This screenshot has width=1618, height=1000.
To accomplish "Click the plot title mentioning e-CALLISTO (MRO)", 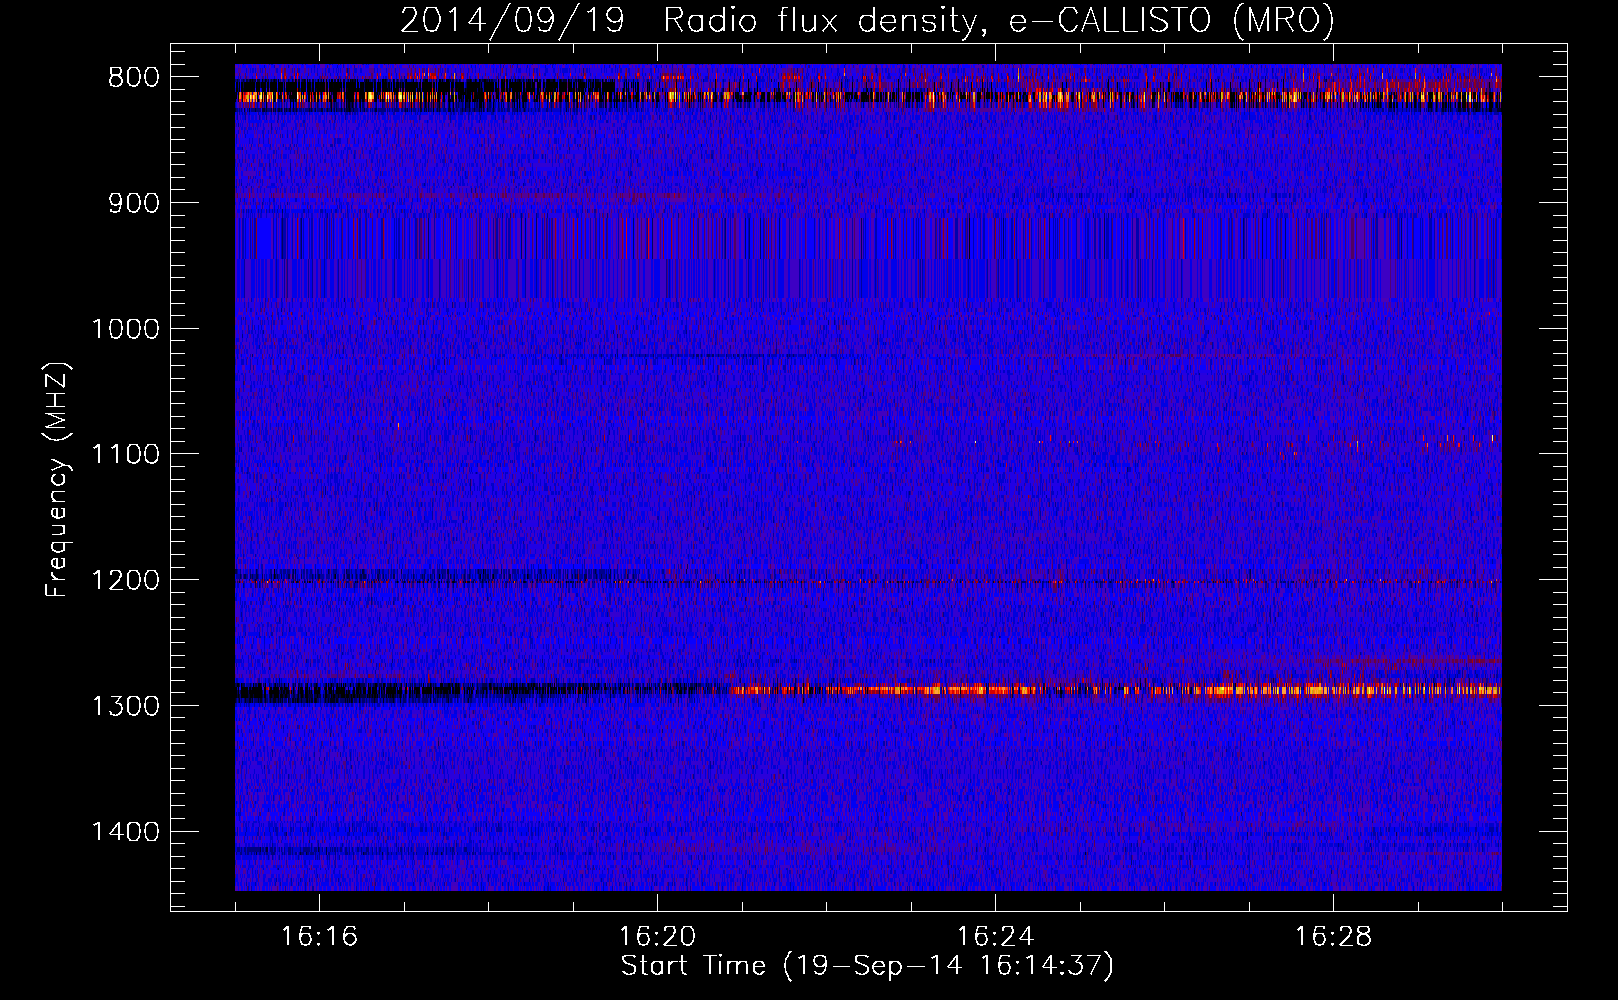I will point(867,20).
